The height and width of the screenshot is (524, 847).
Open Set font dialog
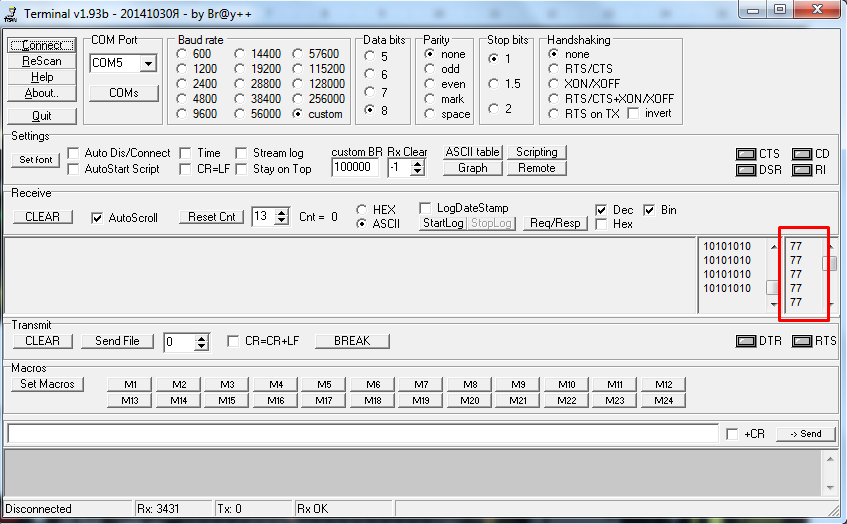click(36, 160)
